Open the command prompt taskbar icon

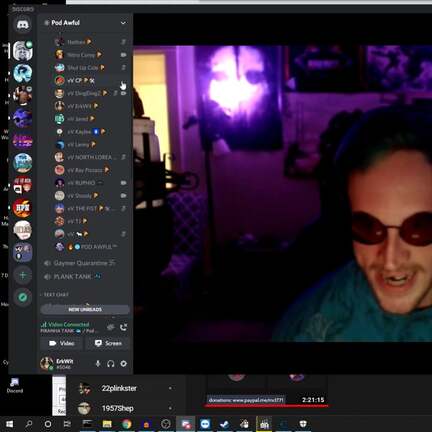(87, 424)
